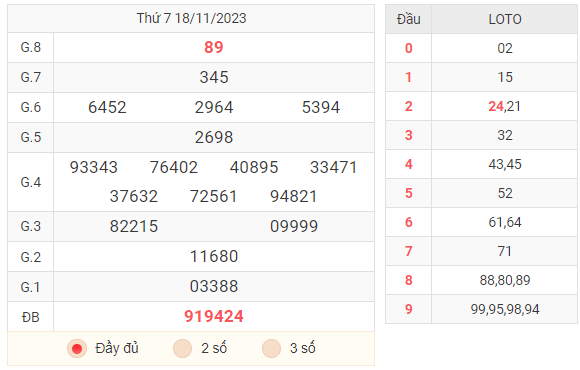Click the G.7 prize number 345

[x=214, y=77]
